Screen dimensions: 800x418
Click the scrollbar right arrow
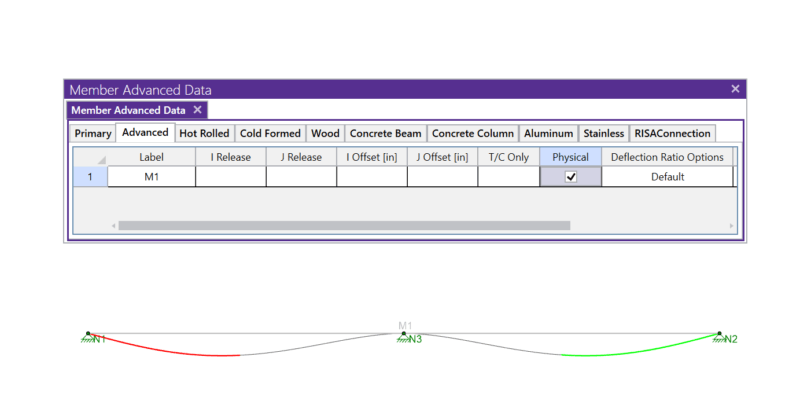click(731, 226)
